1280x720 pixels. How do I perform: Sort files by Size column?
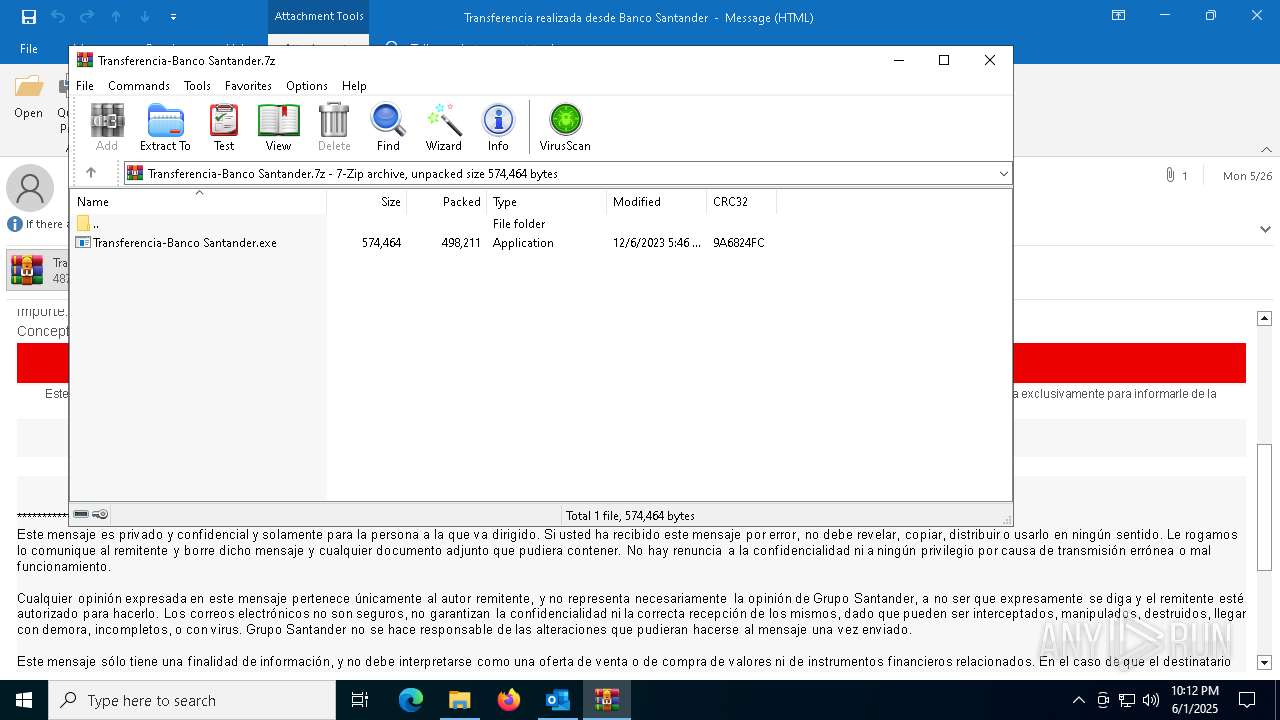367,202
